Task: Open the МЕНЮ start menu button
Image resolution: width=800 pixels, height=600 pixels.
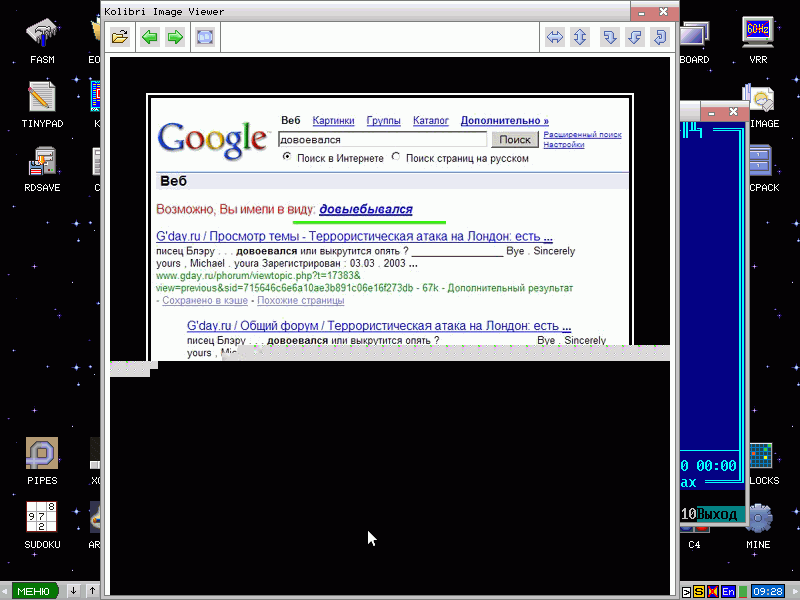Action: tap(33, 591)
